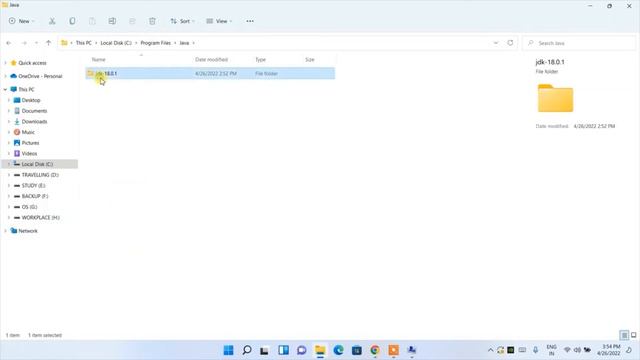Switch to details view layout icon
Screen dimensions: 640x360
pyautogui.click(x=624, y=336)
